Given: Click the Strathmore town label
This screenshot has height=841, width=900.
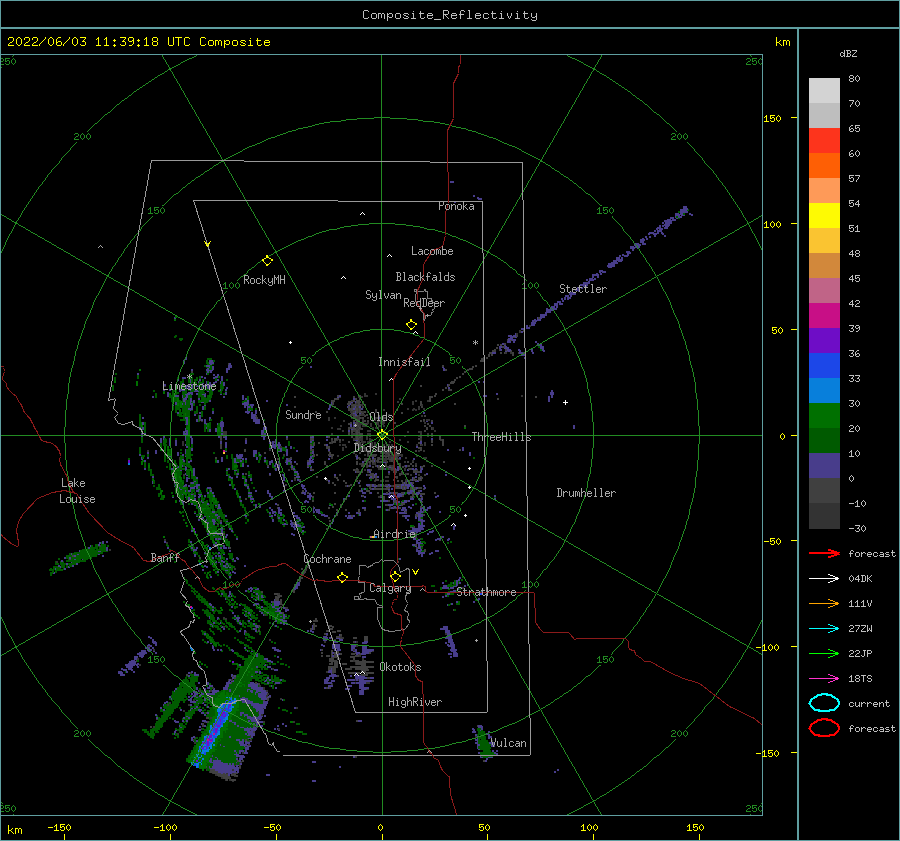Looking at the screenshot, I should [x=486, y=592].
